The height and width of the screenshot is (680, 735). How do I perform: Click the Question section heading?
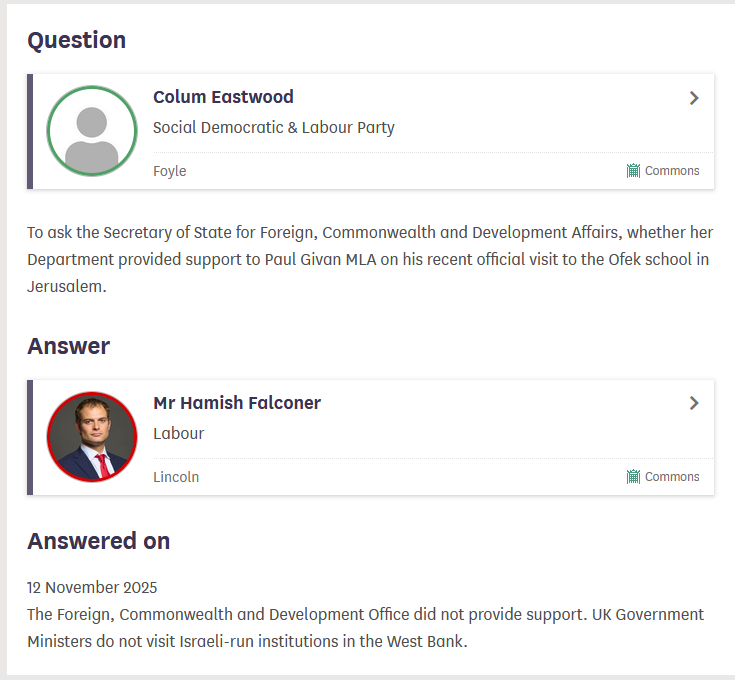[77, 41]
